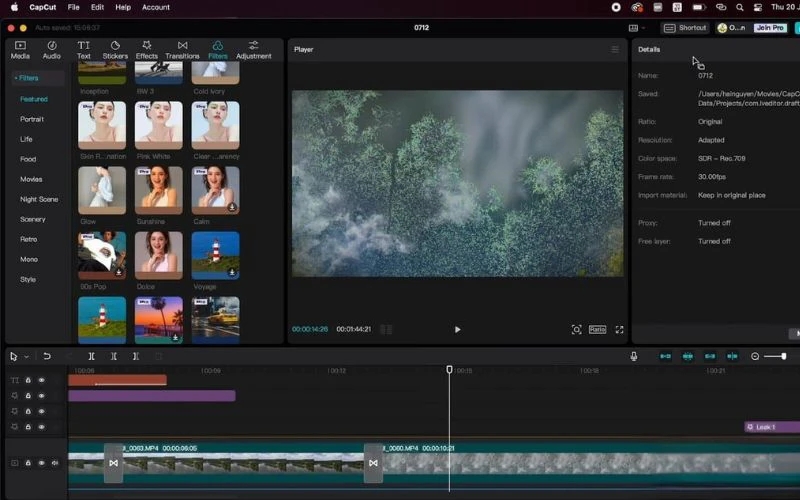Image resolution: width=800 pixels, height=500 pixels.
Task: Select the Leak 1 clip
Action: point(772,427)
